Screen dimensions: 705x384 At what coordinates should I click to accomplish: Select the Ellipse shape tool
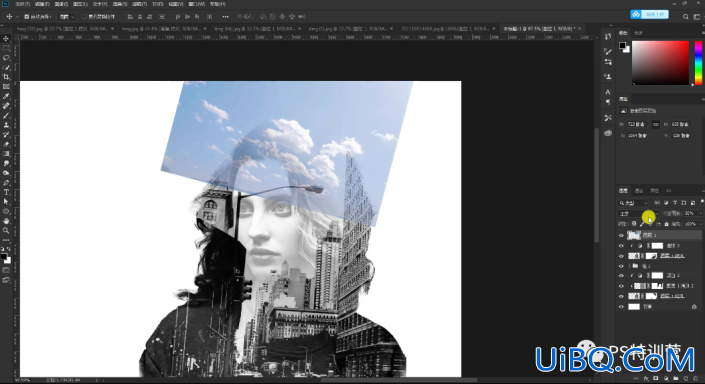[6, 211]
